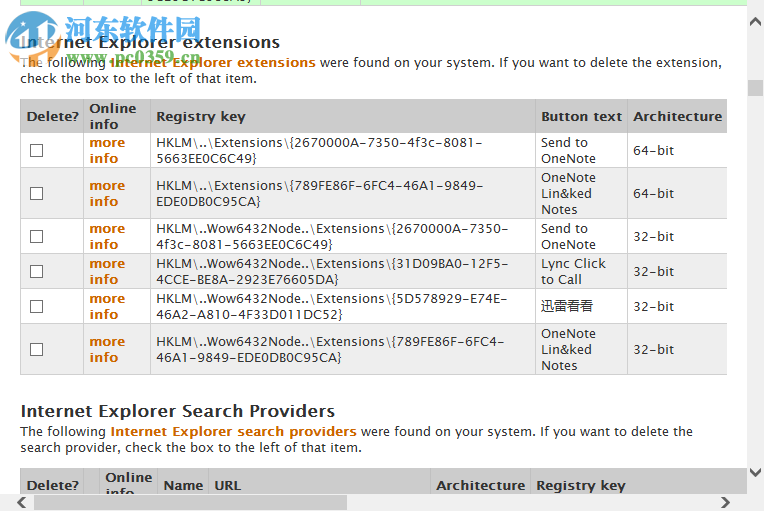Tick the delete checkbox for the 迅雷看看 extension

tap(37, 307)
